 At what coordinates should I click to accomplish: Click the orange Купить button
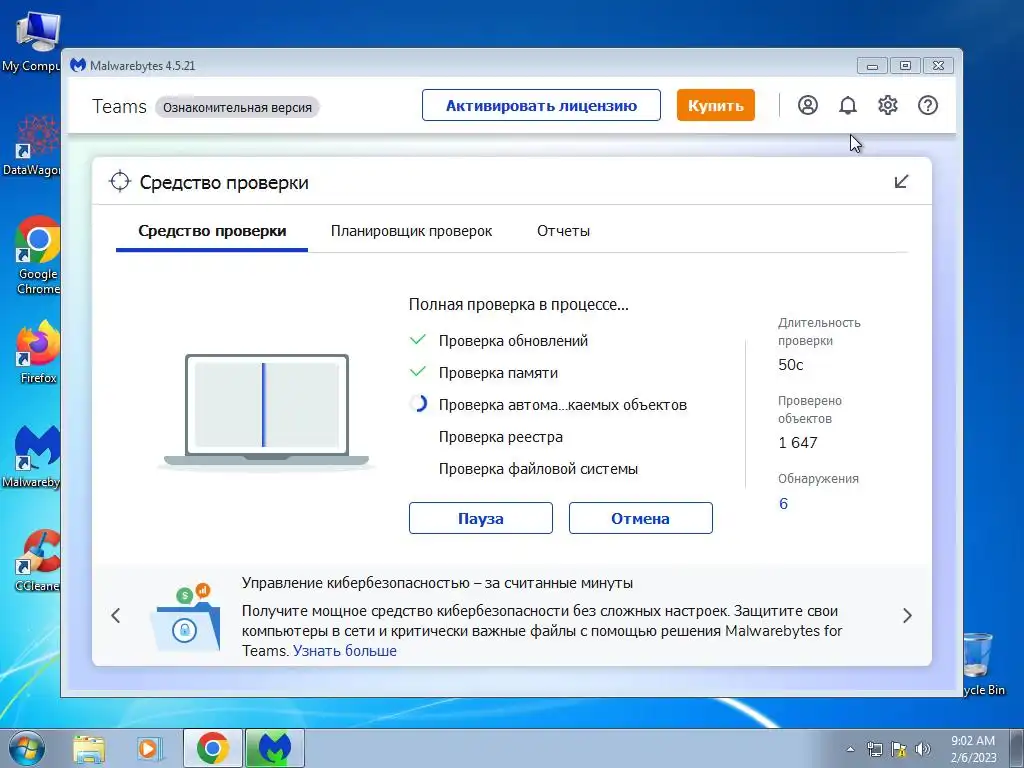click(x=716, y=105)
